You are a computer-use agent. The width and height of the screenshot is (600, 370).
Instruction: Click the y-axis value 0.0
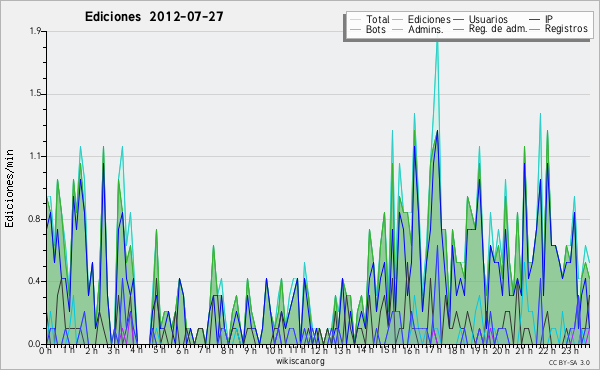click(35, 344)
